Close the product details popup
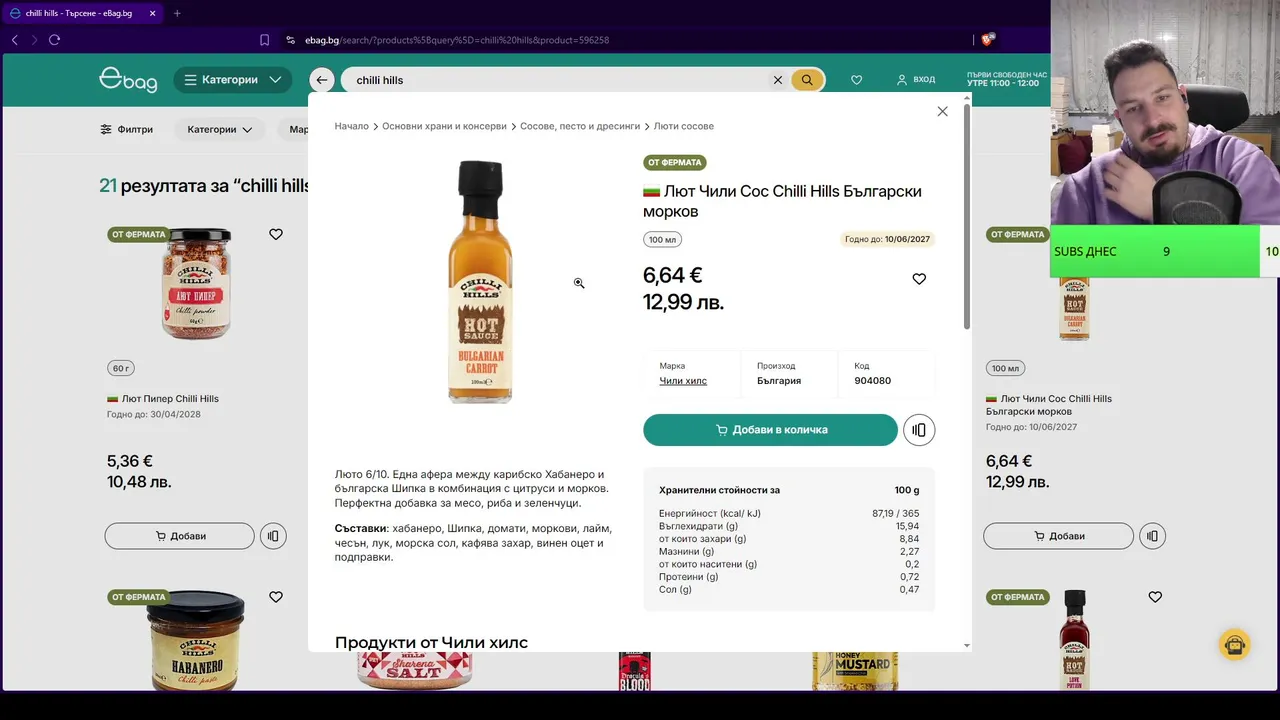Viewport: 1280px width, 720px height. 942,111
